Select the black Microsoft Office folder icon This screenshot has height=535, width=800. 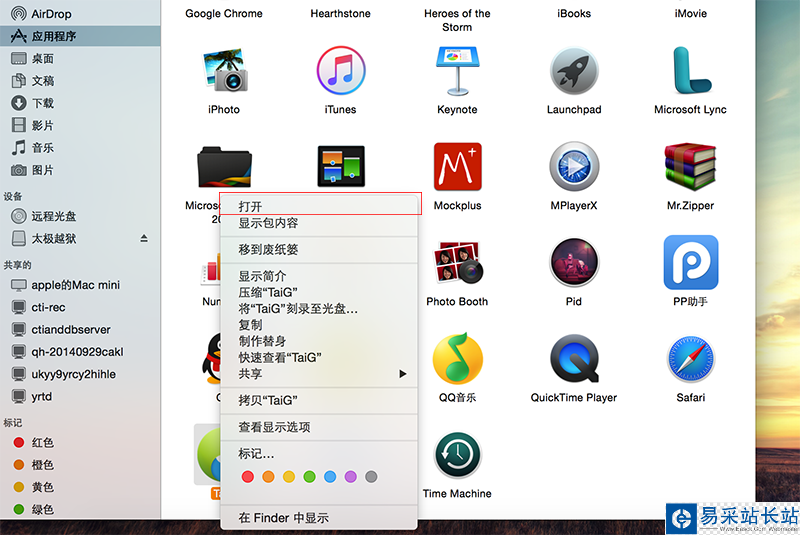point(224,167)
